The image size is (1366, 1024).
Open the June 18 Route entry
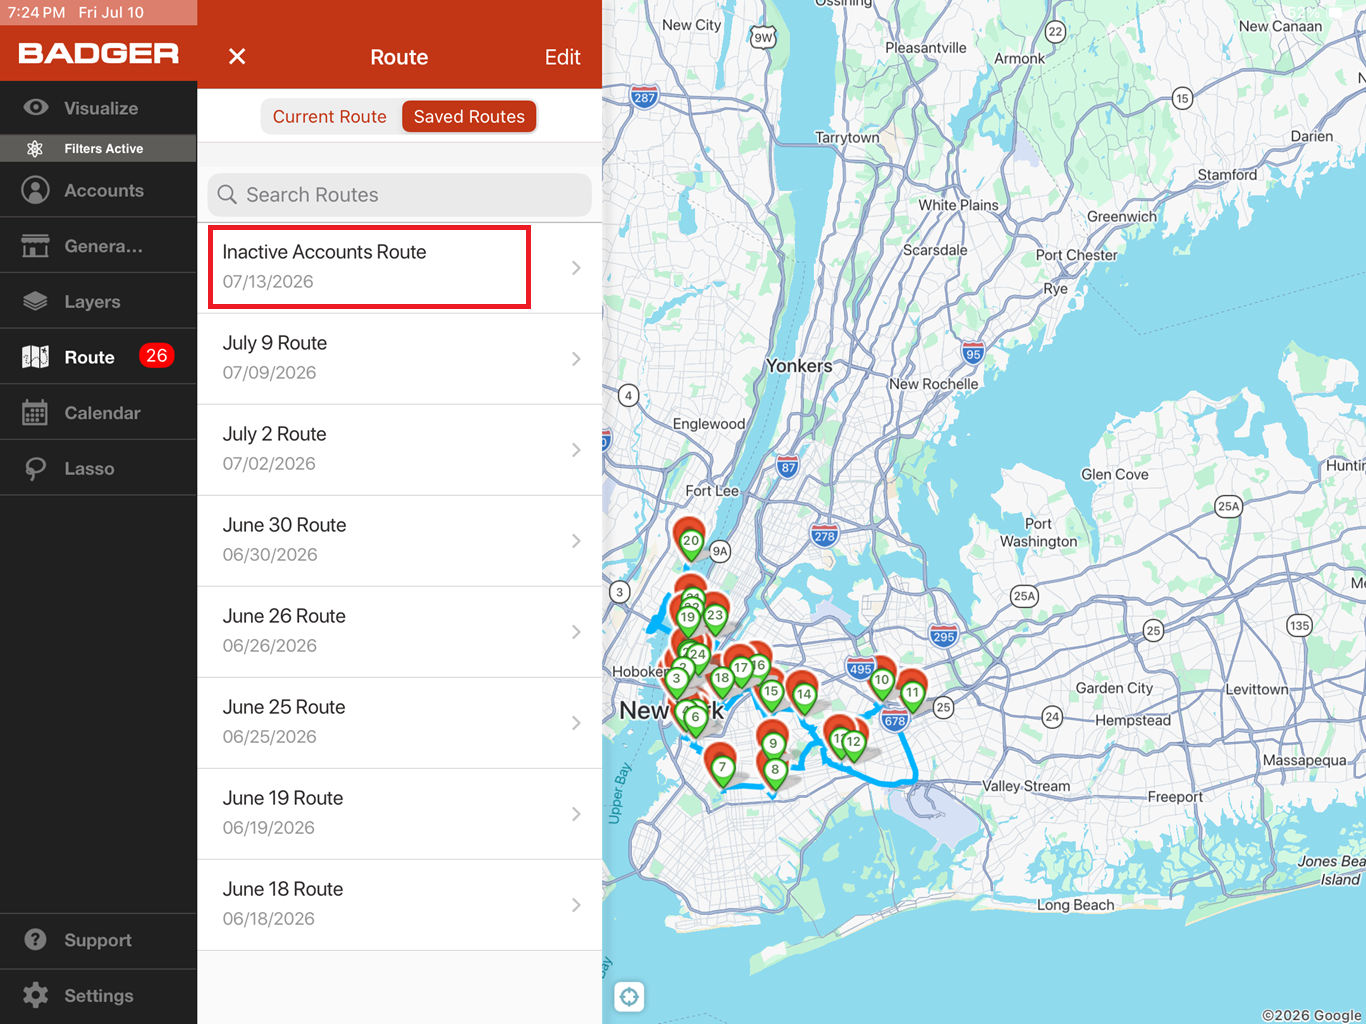coord(400,905)
